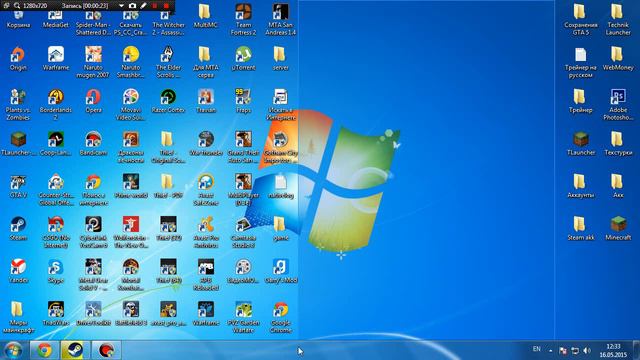Select the Opera browser desktop icon
Viewport: 640px width, 360px height.
[93, 101]
